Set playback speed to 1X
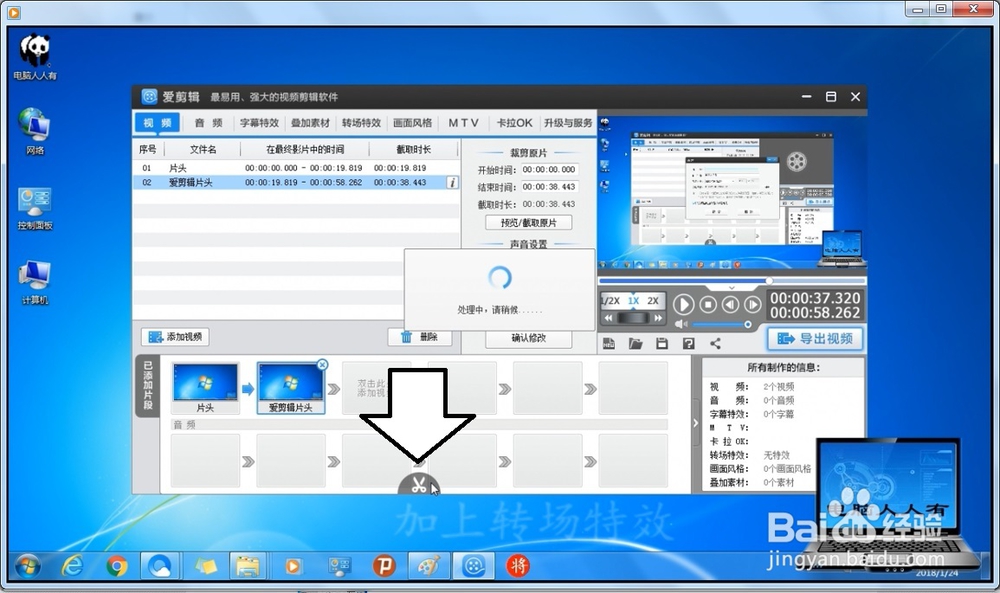This screenshot has width=1000, height=593. pos(633,300)
